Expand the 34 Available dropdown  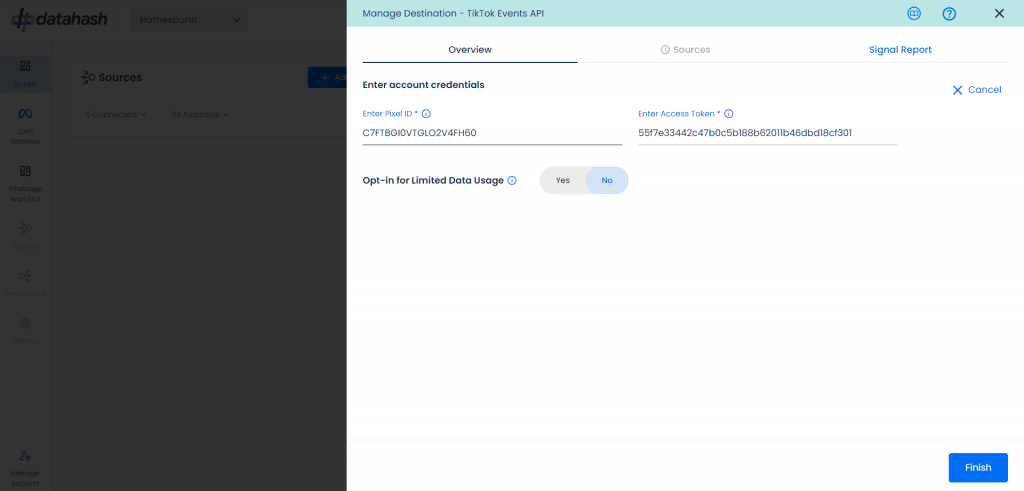pyautogui.click(x=200, y=114)
